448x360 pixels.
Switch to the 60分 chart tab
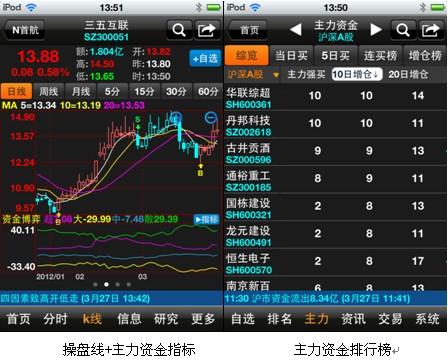pos(208,91)
